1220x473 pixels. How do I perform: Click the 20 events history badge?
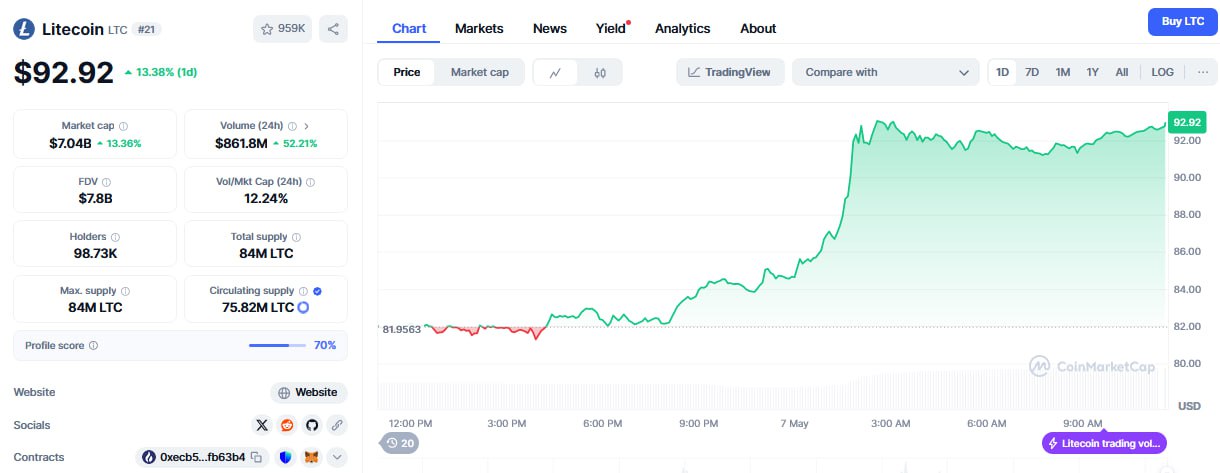tap(399, 443)
